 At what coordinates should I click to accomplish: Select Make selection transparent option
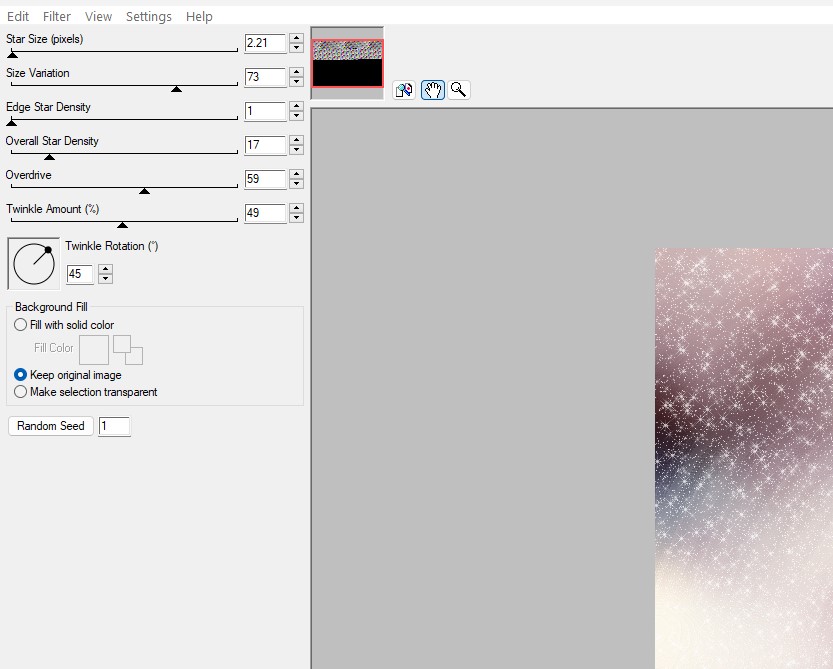(x=86, y=392)
